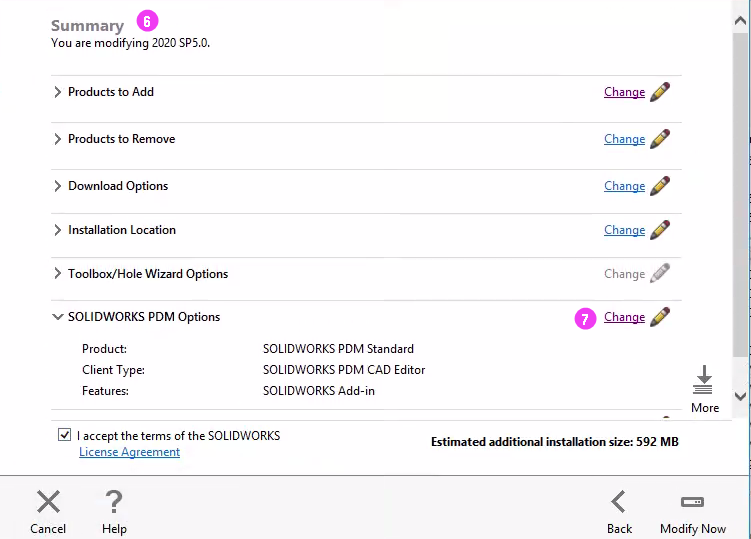Click the estimated installation size text

tap(555, 441)
